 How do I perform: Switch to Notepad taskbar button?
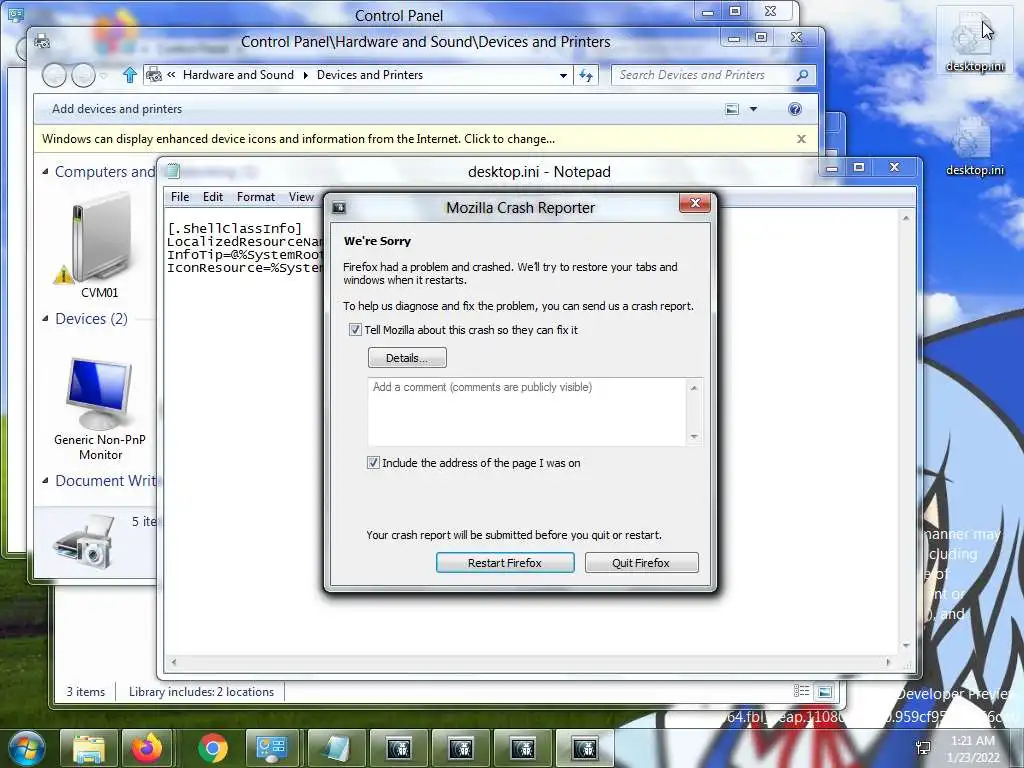point(335,748)
